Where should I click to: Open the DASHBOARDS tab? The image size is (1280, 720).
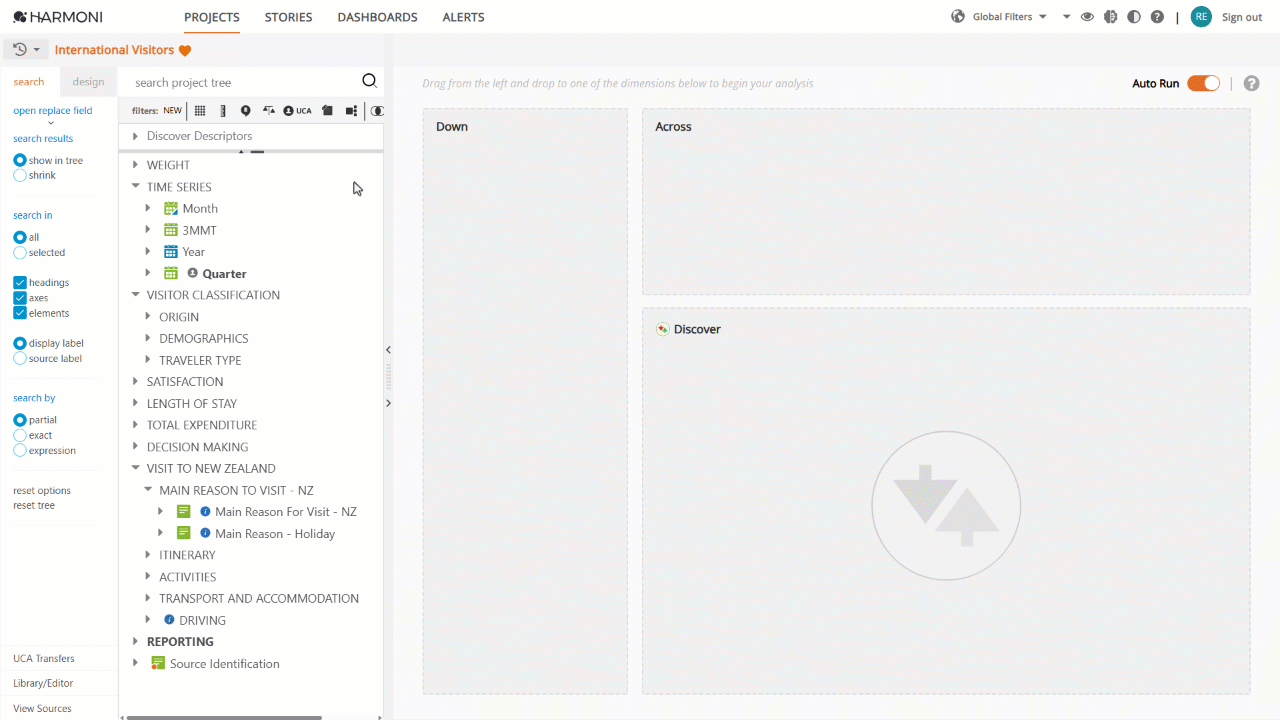(377, 17)
